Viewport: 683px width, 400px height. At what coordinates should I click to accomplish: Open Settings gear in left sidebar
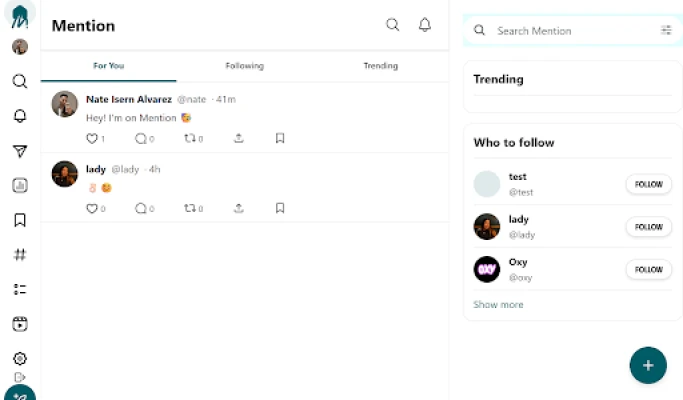(x=20, y=358)
